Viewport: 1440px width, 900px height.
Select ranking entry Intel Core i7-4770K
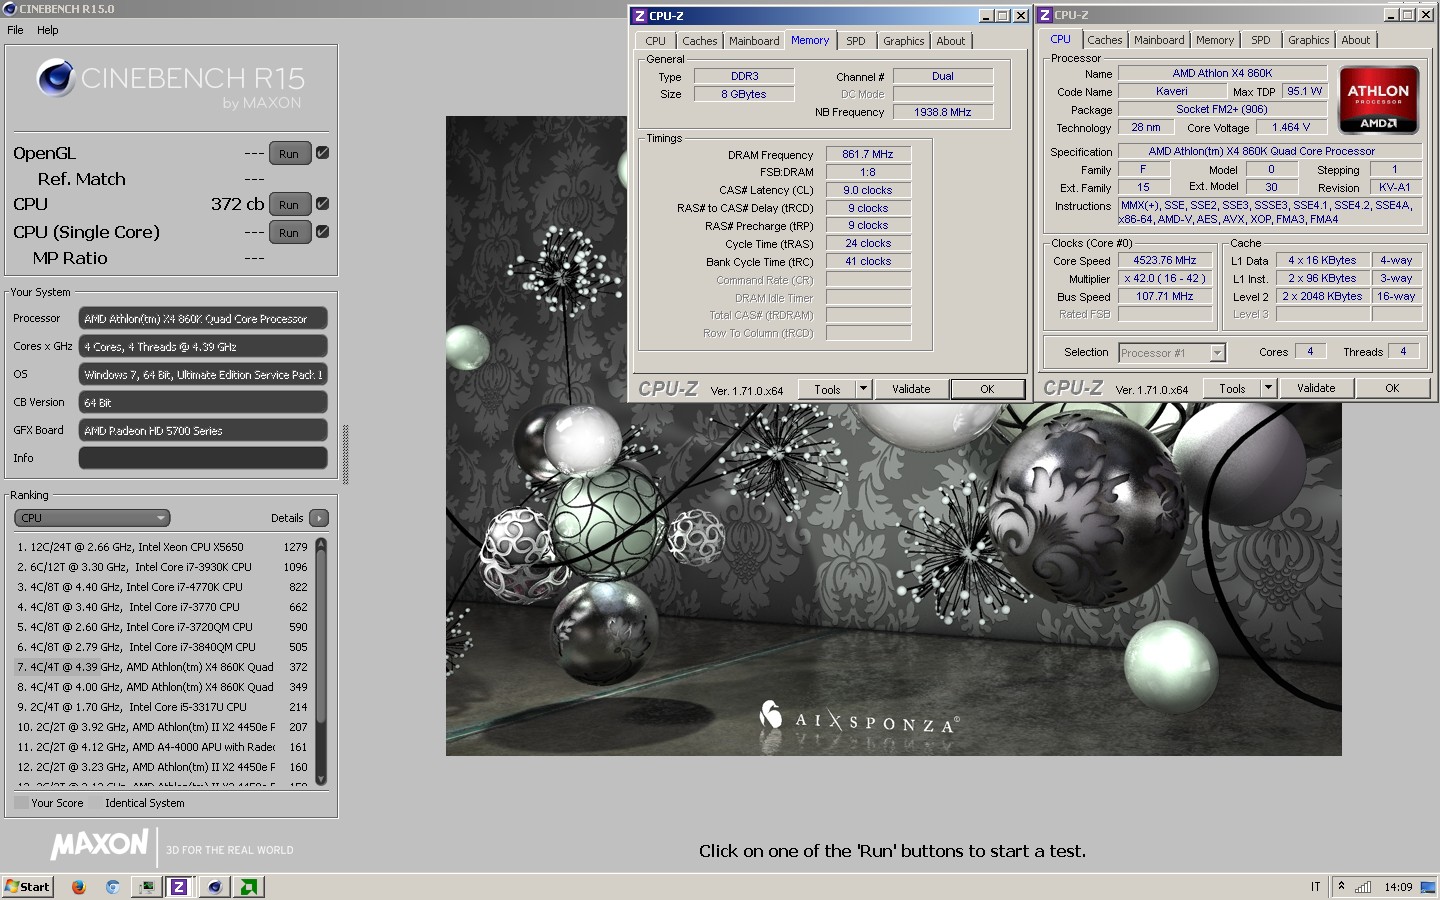[x=163, y=587]
